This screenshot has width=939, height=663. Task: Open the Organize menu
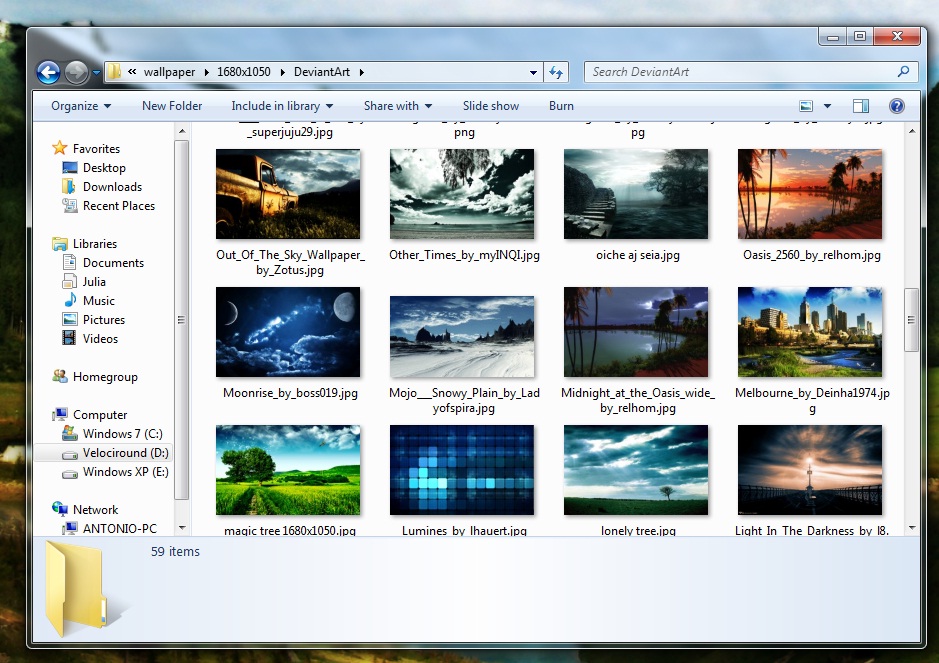(x=81, y=106)
